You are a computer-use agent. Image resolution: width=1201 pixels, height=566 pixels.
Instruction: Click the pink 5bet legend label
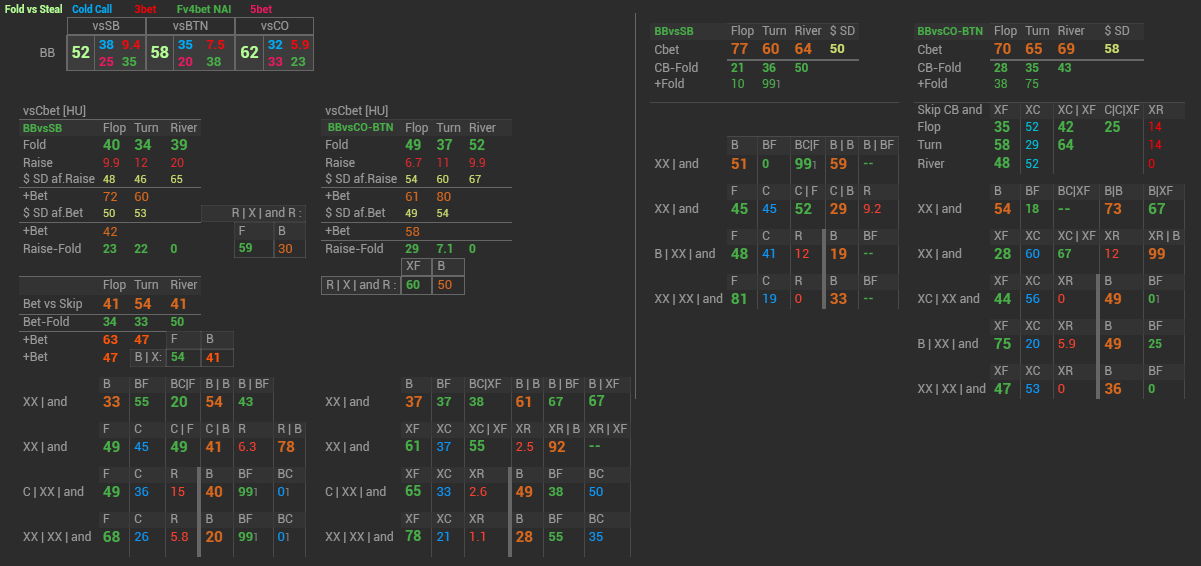click(261, 9)
